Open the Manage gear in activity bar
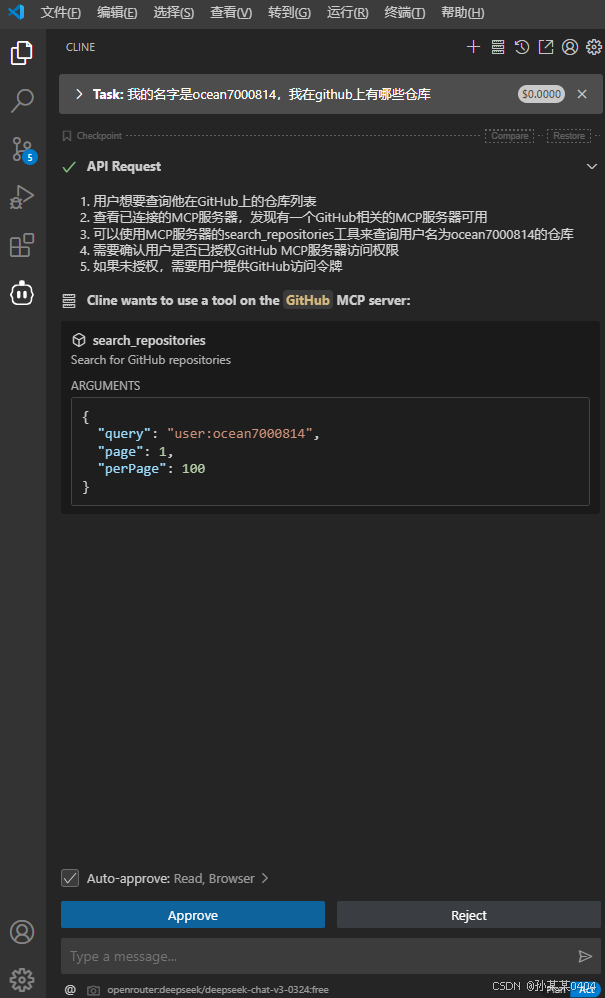This screenshot has height=998, width=605. [x=22, y=980]
